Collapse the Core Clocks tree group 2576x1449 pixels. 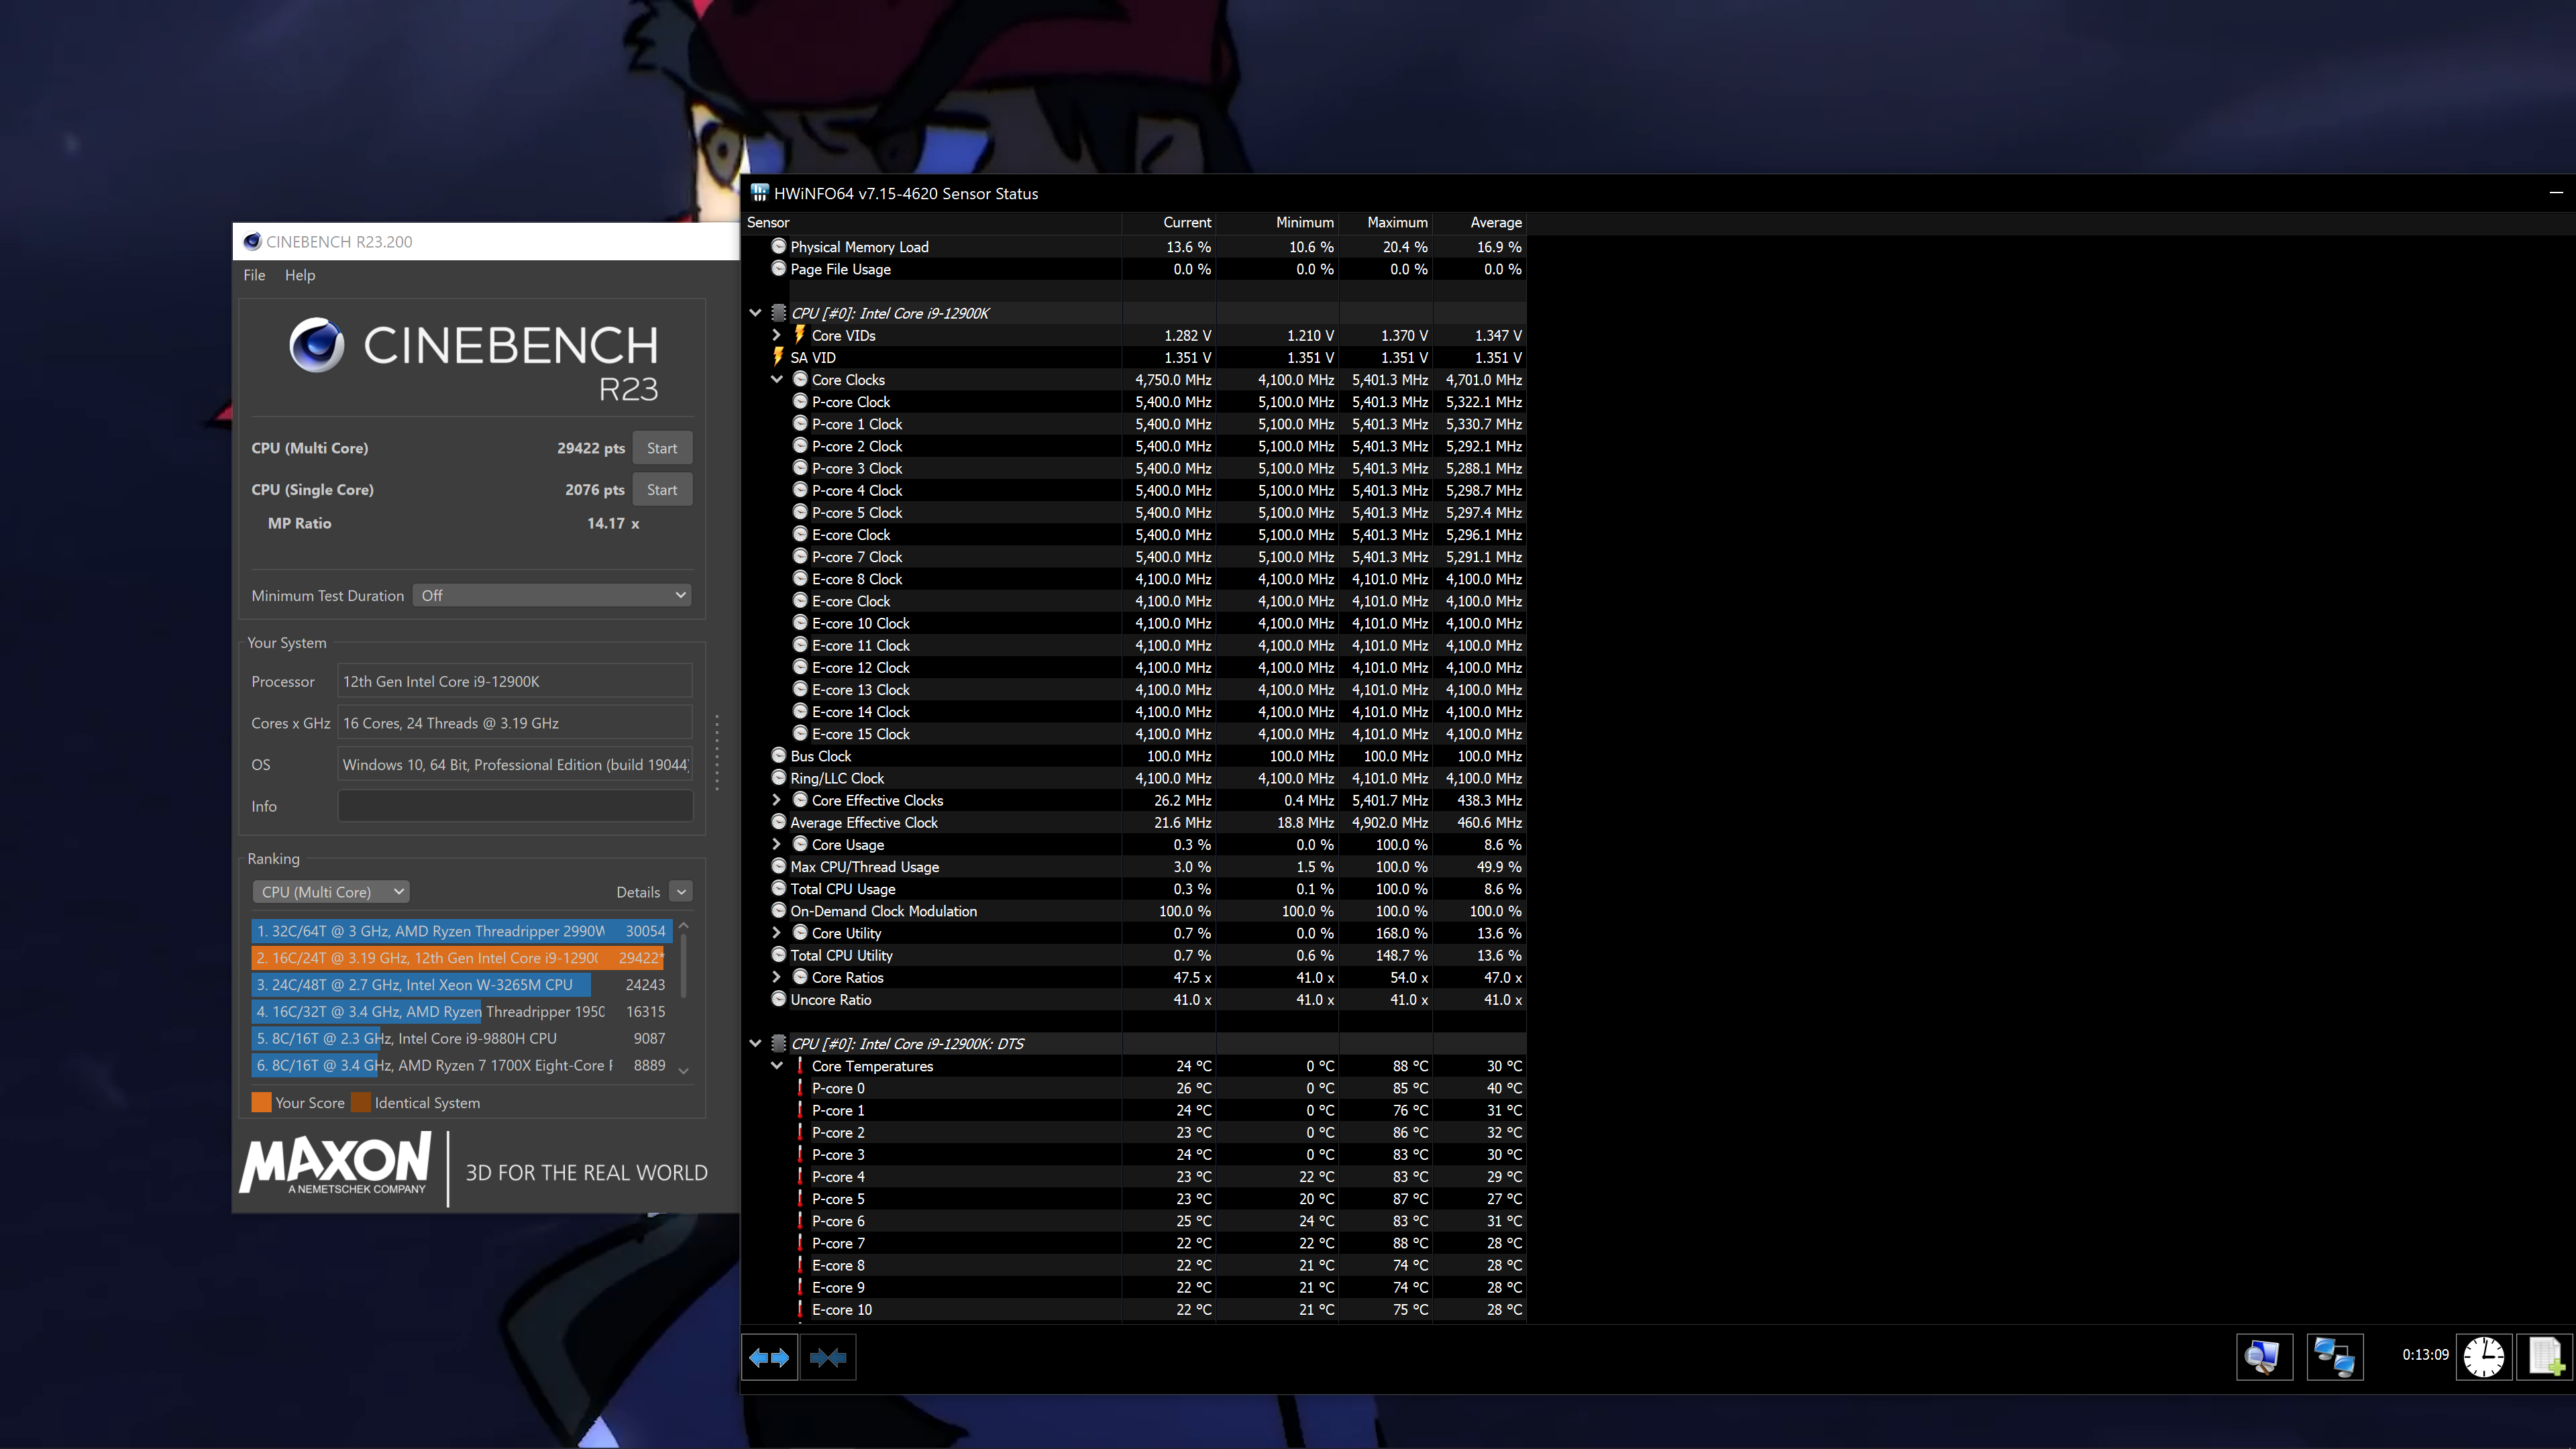pyautogui.click(x=777, y=379)
